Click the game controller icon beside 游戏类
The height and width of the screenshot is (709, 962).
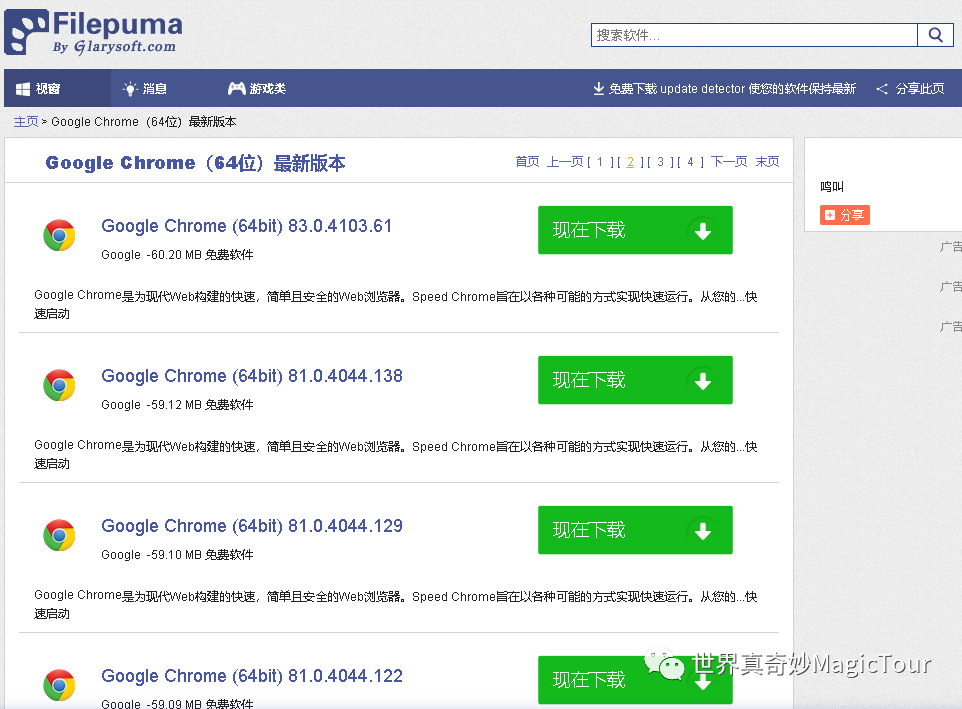[235, 87]
